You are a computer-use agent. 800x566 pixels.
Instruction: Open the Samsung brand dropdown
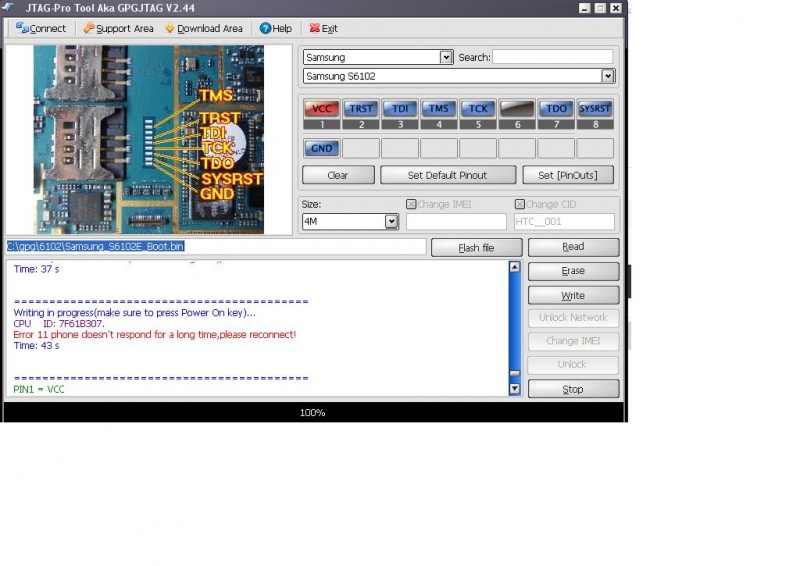click(446, 57)
